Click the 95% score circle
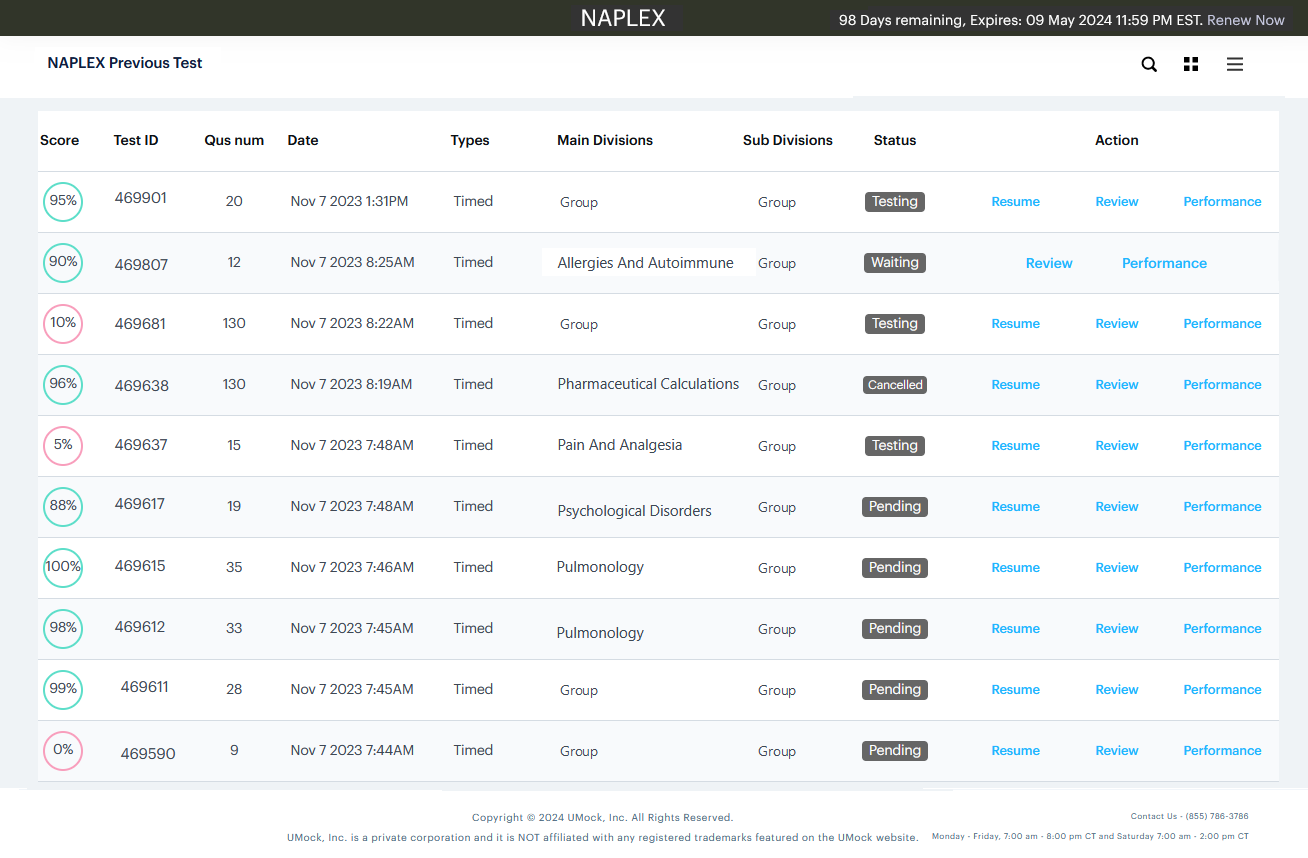The image size is (1308, 858). click(x=63, y=201)
